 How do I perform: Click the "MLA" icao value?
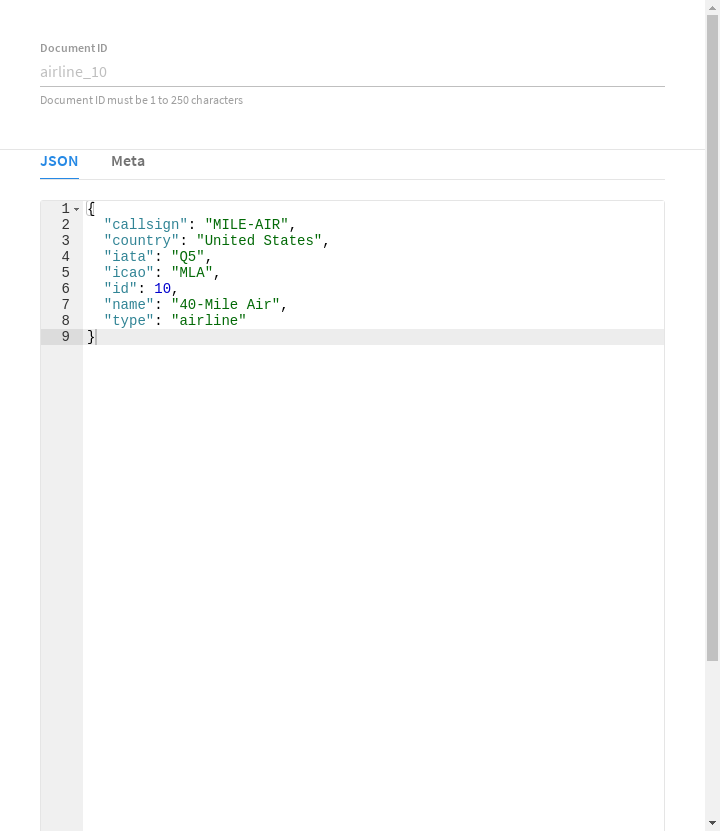pos(191,273)
